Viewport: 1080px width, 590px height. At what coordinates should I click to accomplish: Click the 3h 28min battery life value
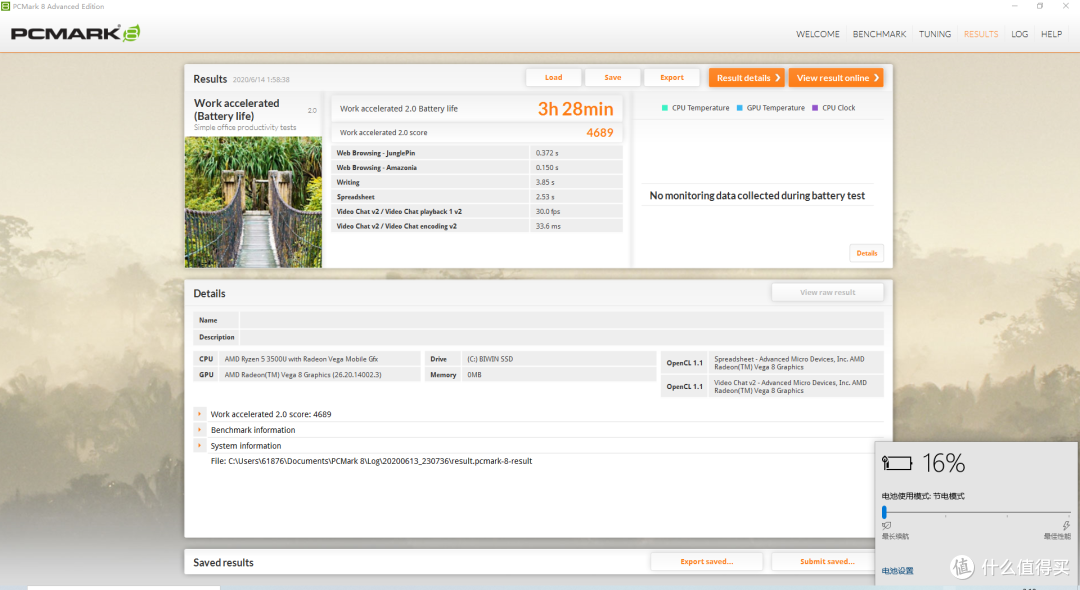(x=575, y=109)
